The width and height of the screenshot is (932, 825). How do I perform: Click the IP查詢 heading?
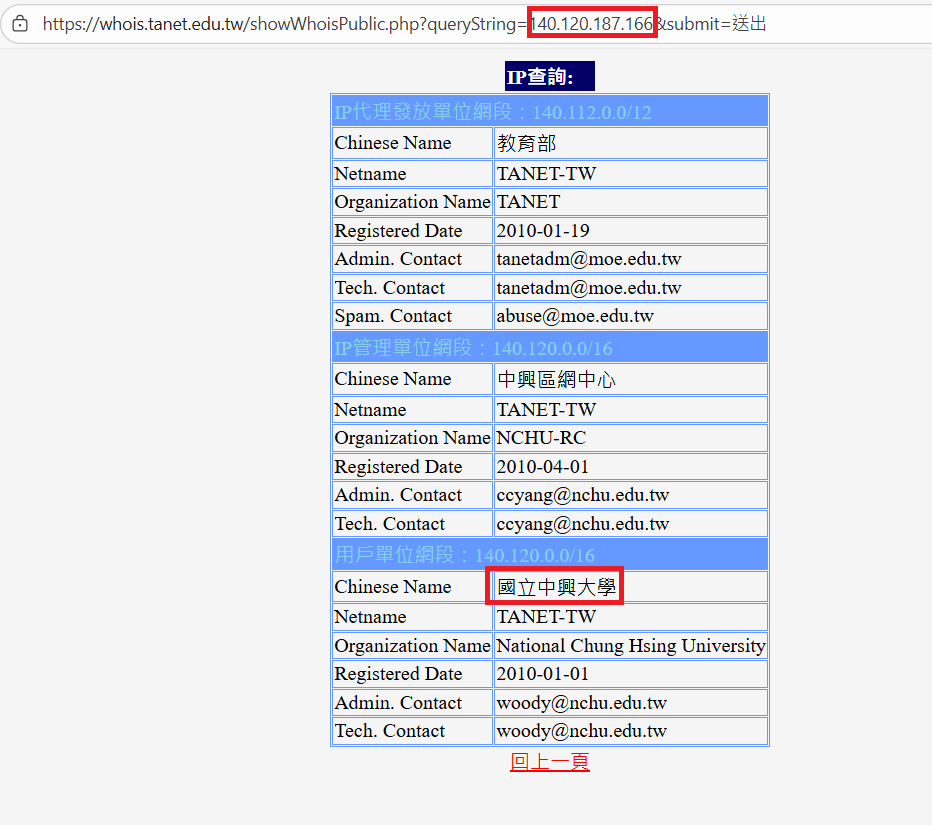(550, 77)
